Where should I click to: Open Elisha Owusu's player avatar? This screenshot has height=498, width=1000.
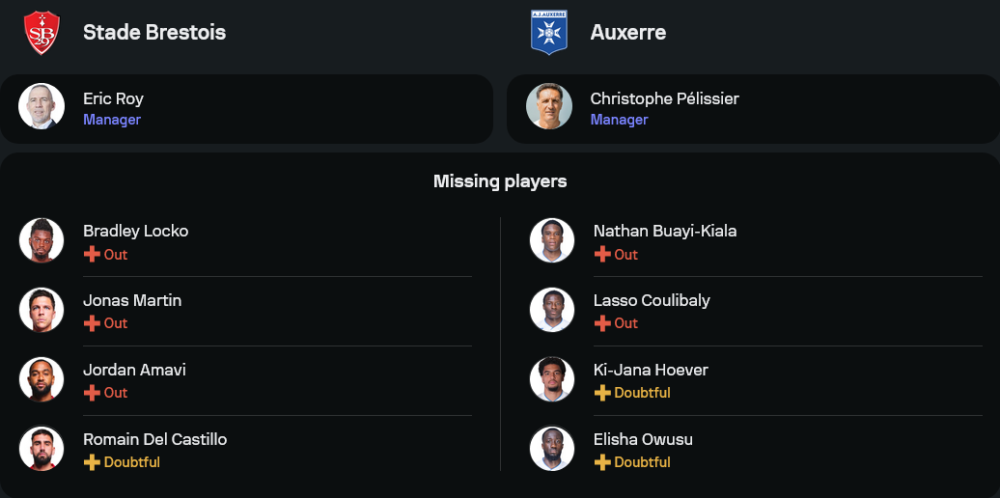[x=552, y=449]
